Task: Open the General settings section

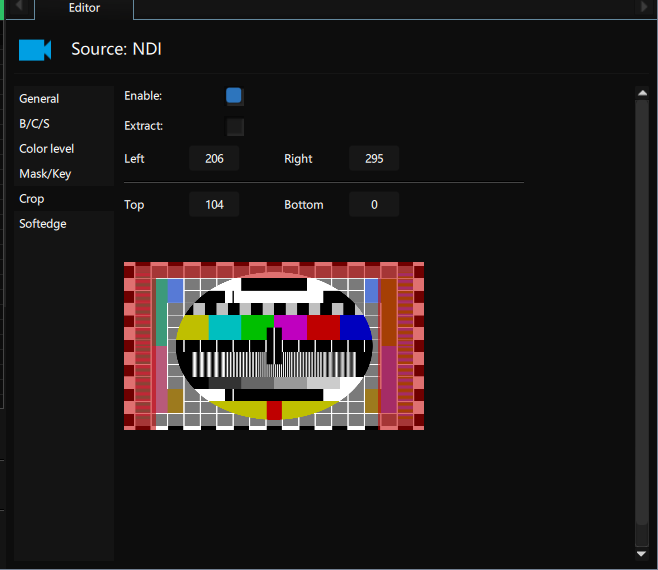Action: (64, 99)
